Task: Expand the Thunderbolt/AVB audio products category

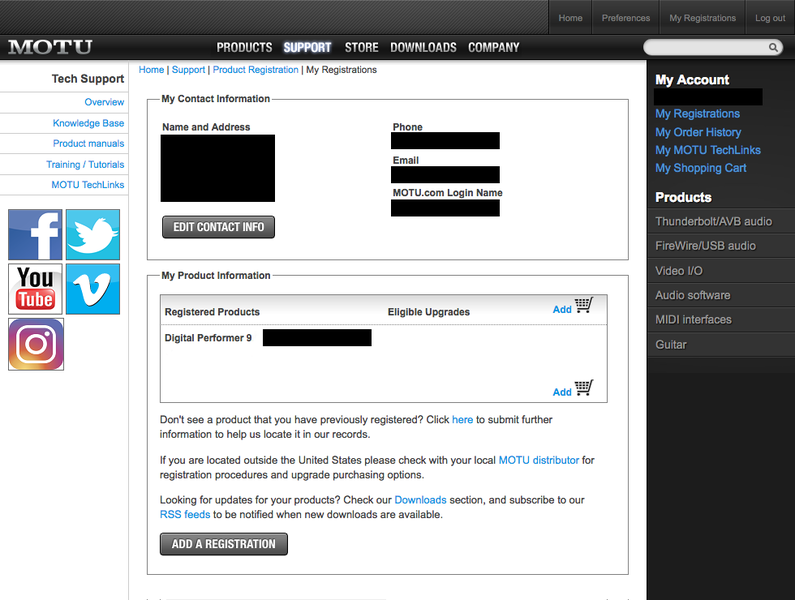Action: pyautogui.click(x=713, y=221)
